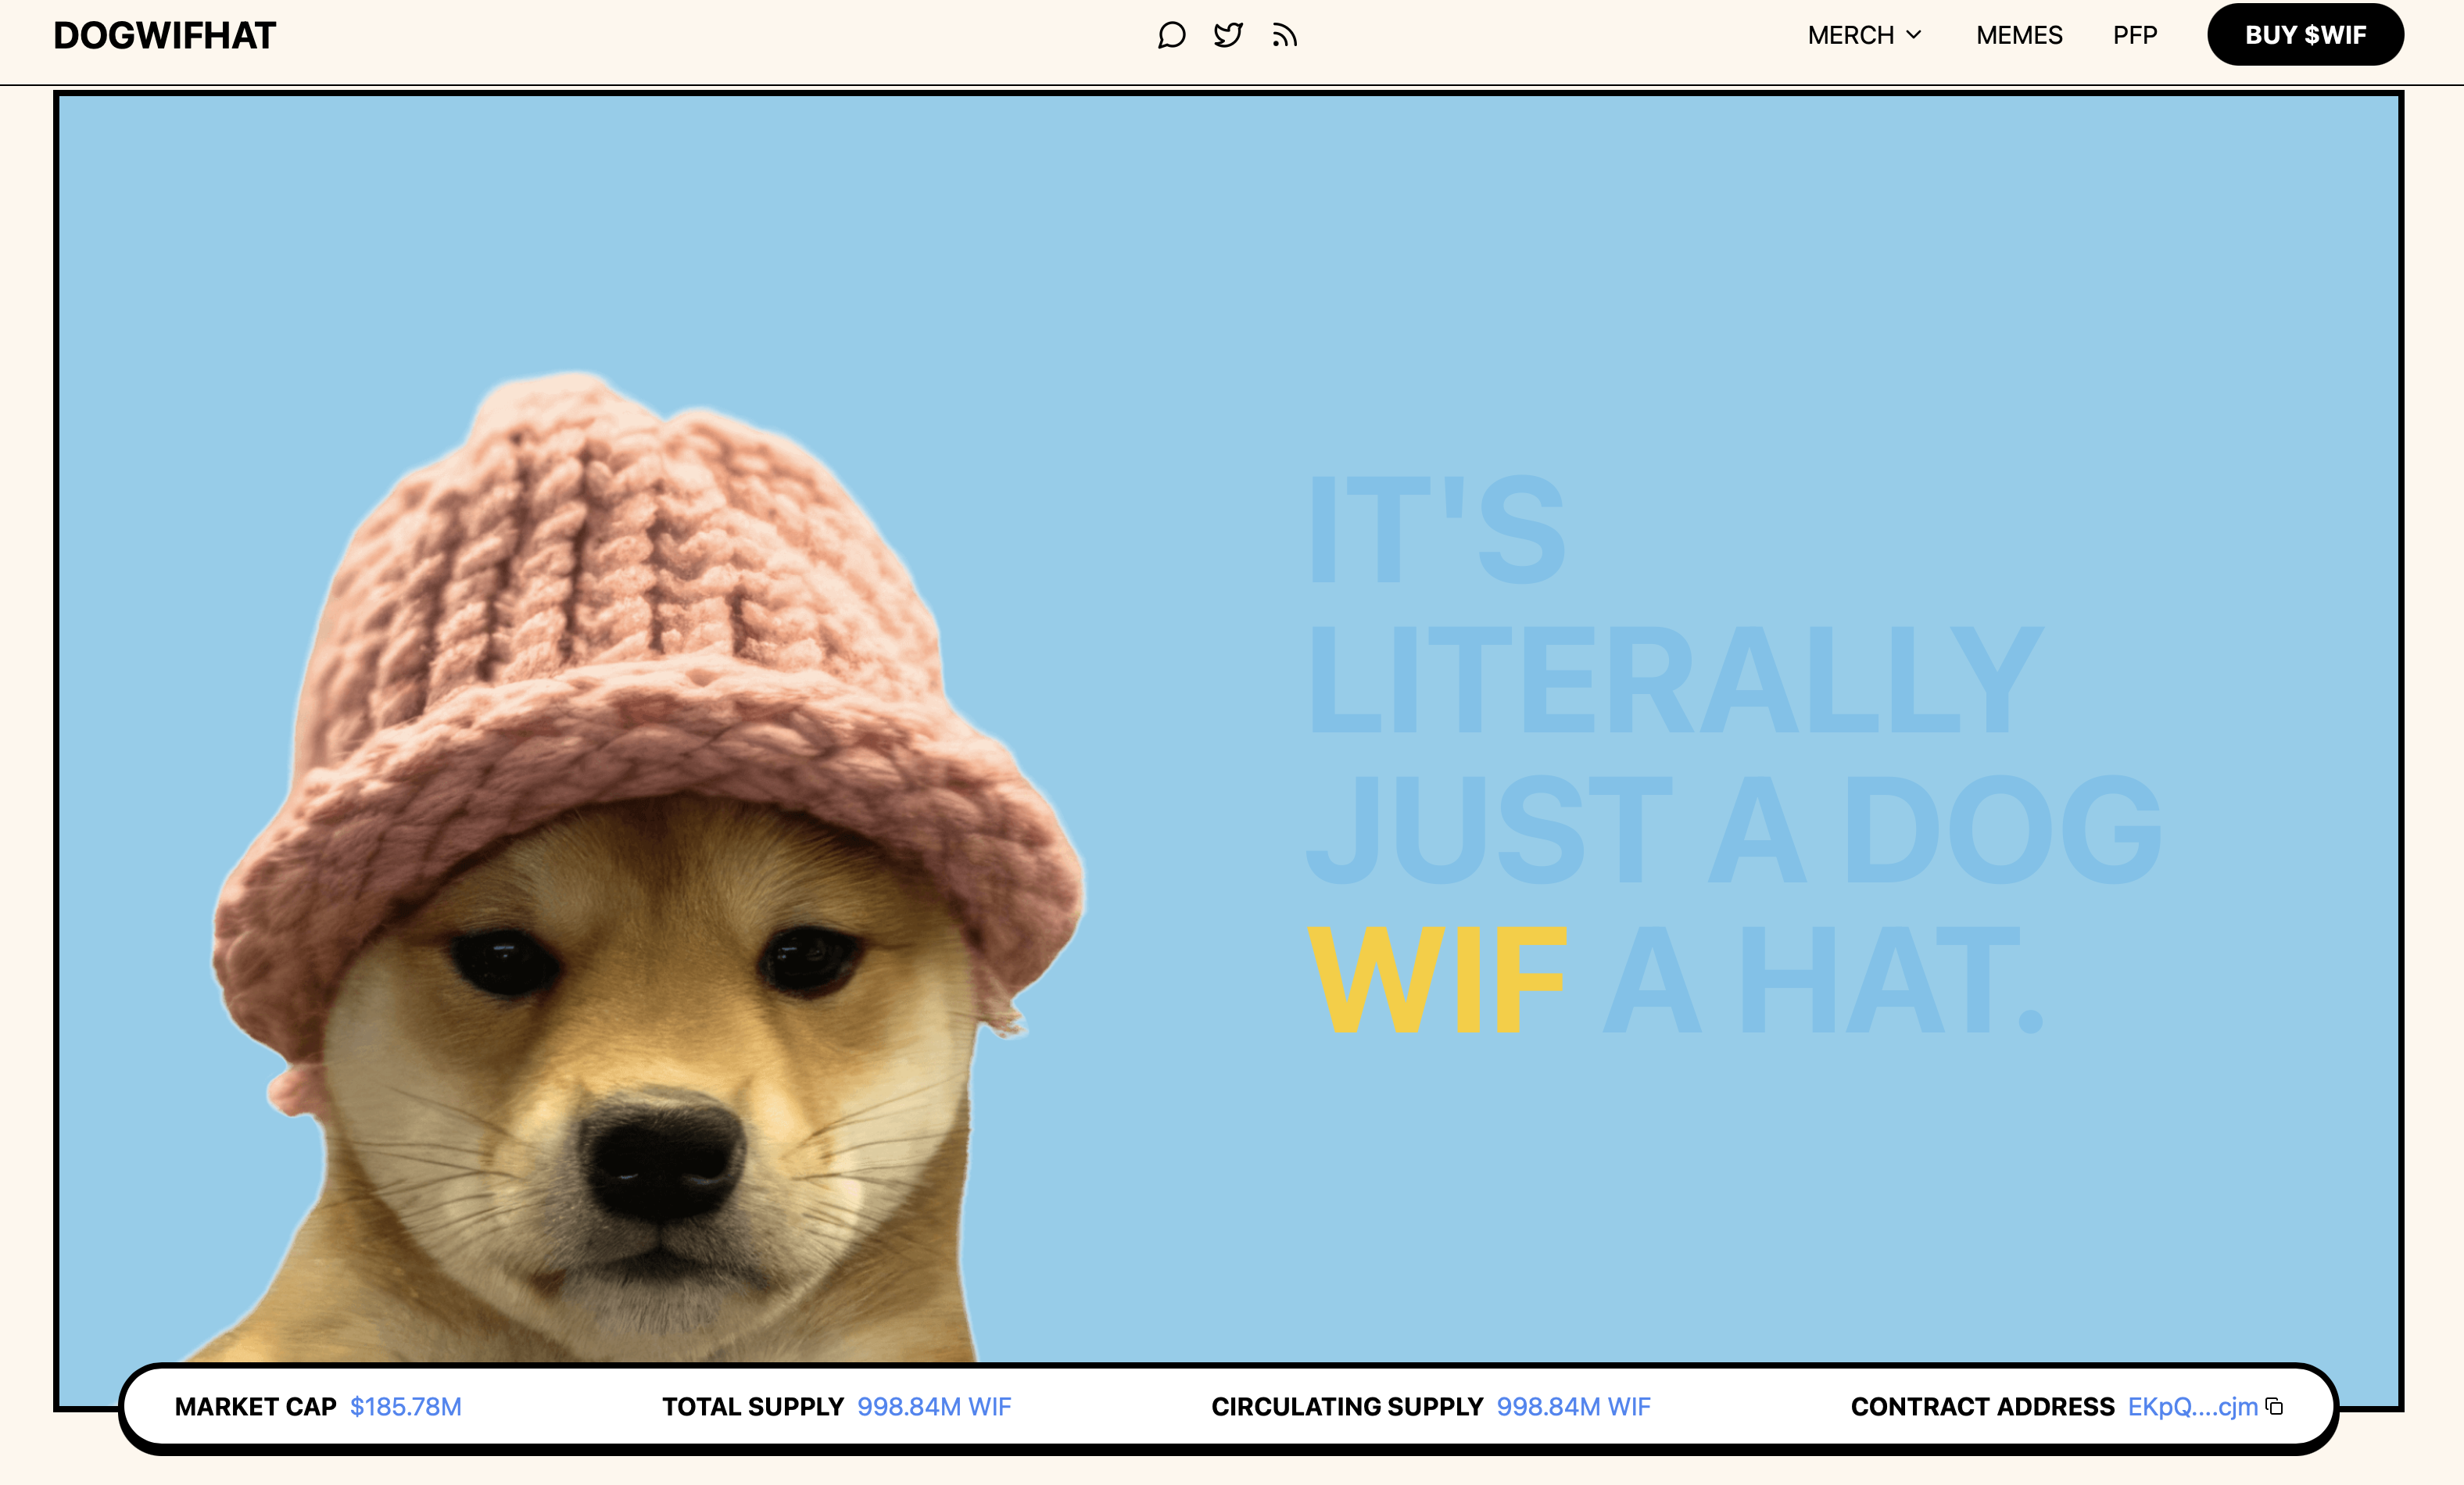Click the RSS feed icon
This screenshot has width=2464, height=1485.
[x=1285, y=36]
